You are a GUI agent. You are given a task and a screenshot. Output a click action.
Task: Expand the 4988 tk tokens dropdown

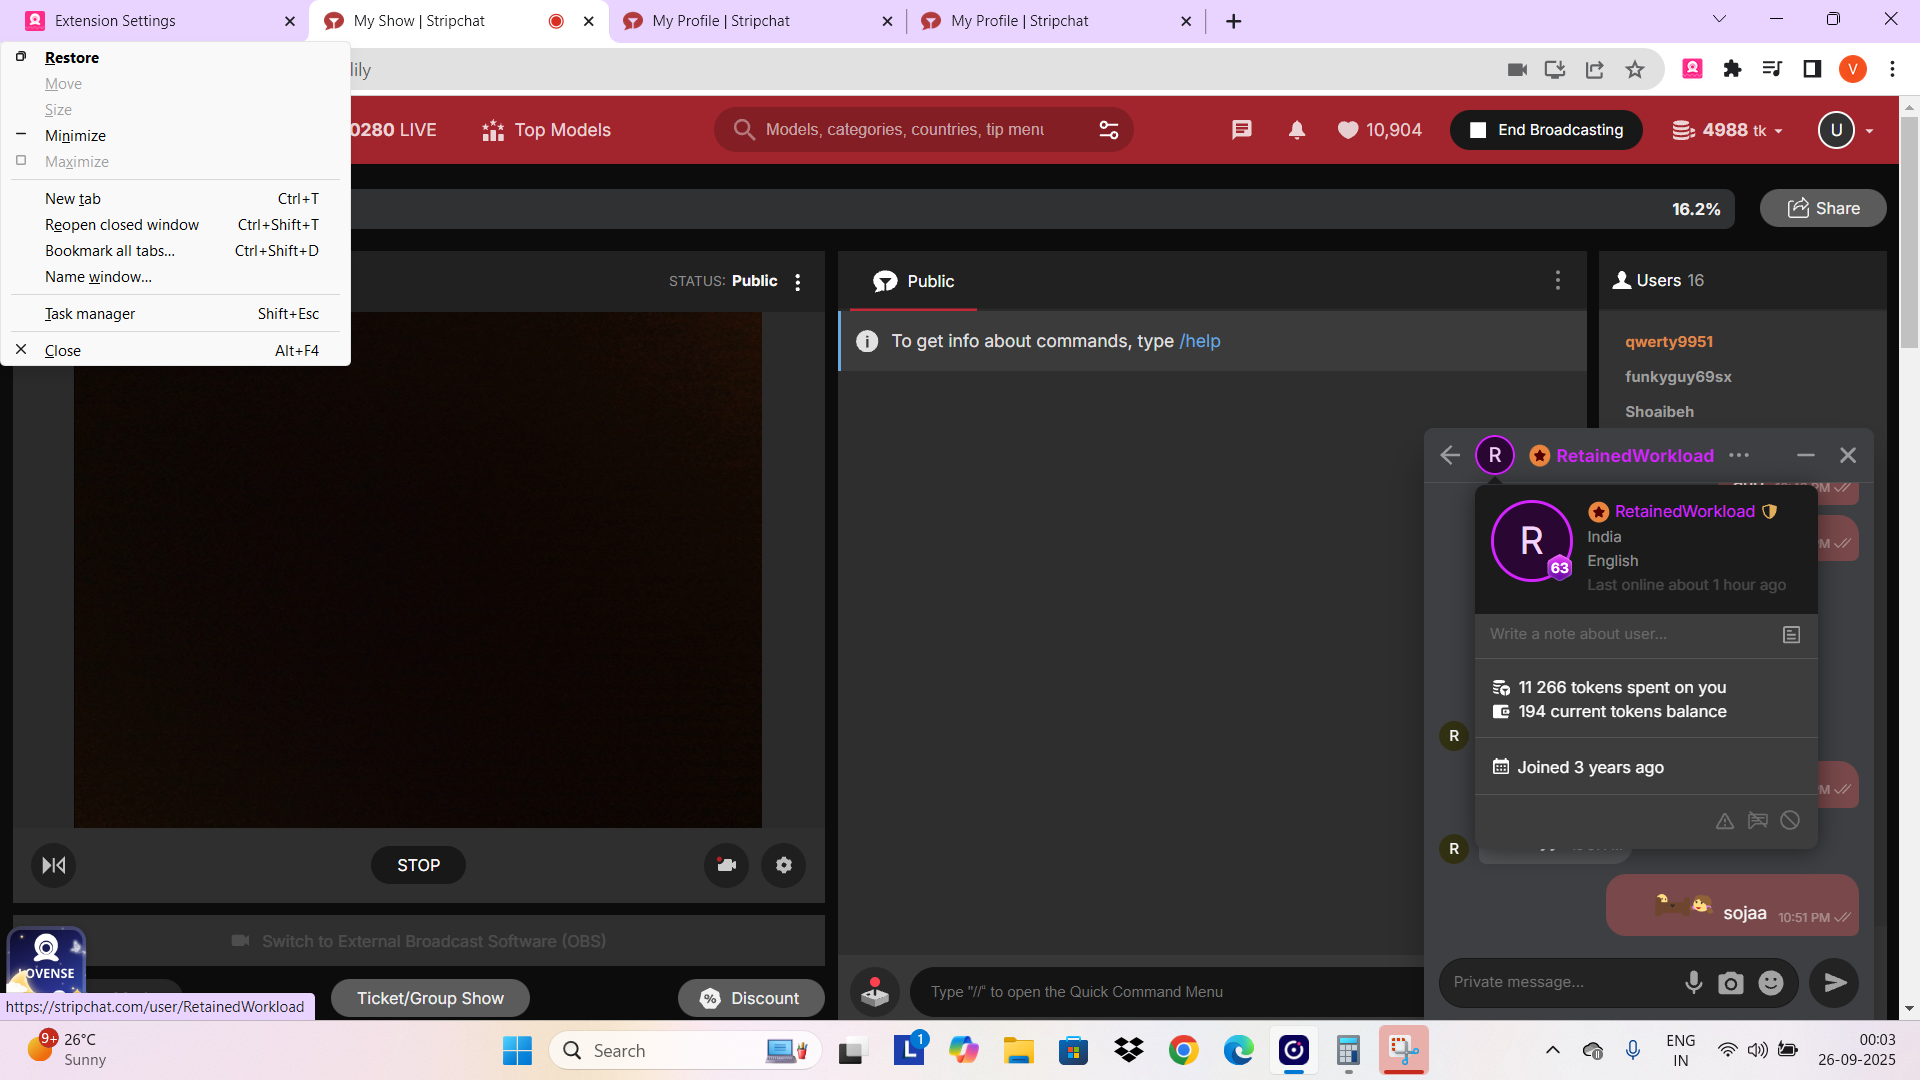coord(1728,130)
